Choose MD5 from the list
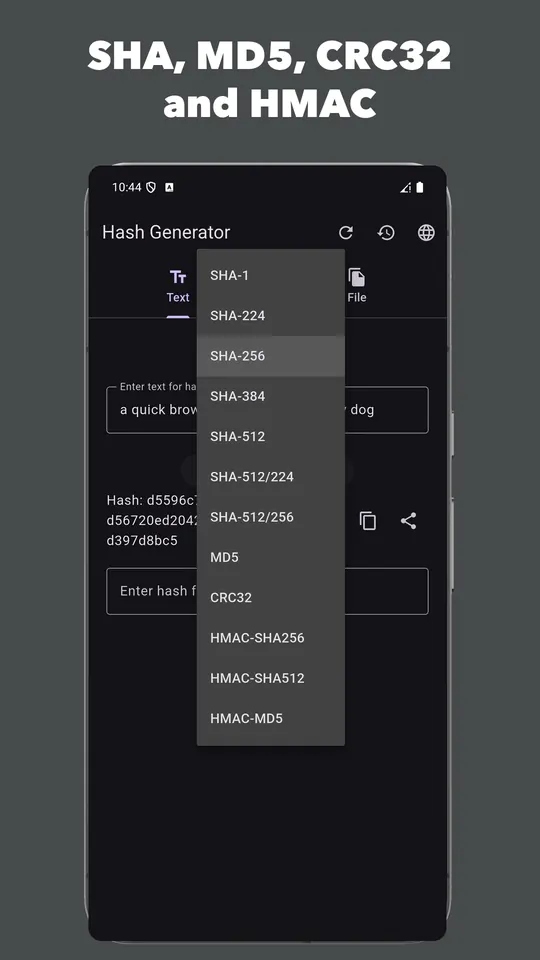The height and width of the screenshot is (960, 540). tap(271, 558)
